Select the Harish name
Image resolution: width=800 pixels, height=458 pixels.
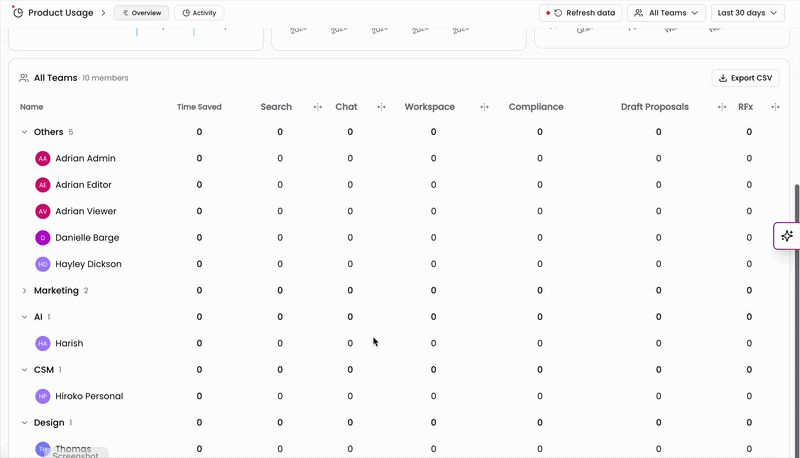tap(69, 343)
